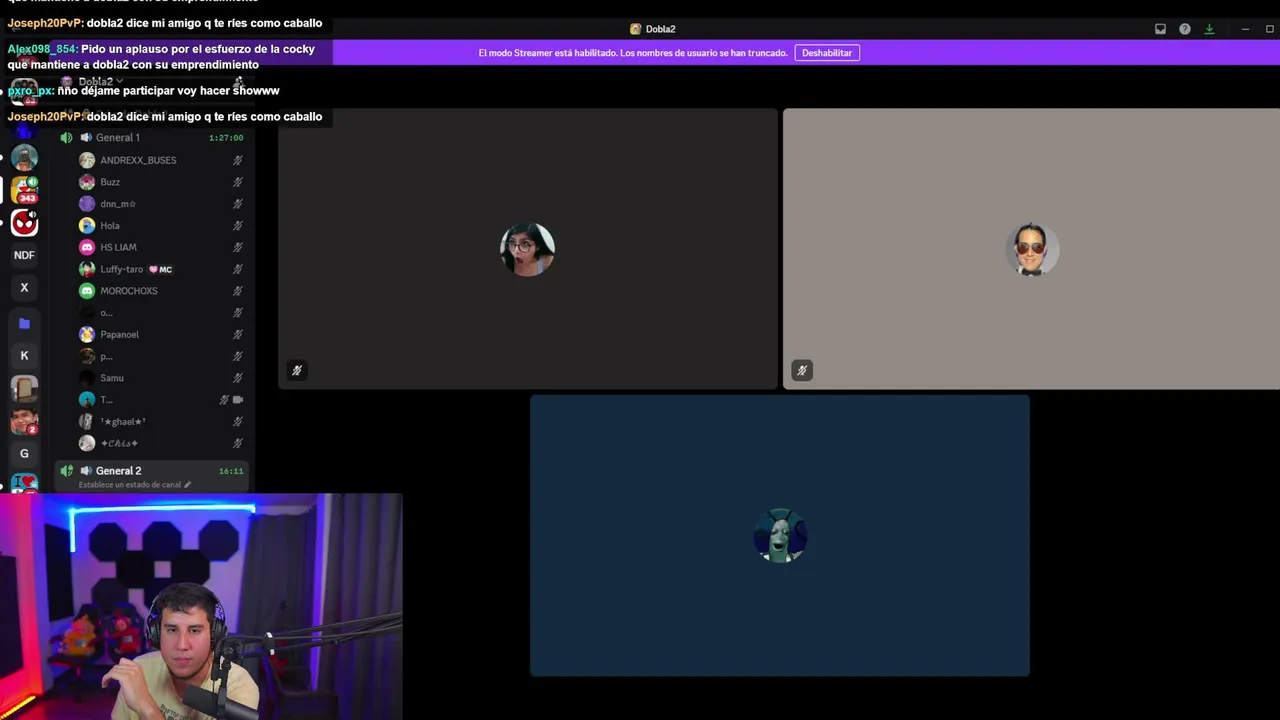Open the server folder icon
The image size is (1280, 720).
(x=24, y=323)
